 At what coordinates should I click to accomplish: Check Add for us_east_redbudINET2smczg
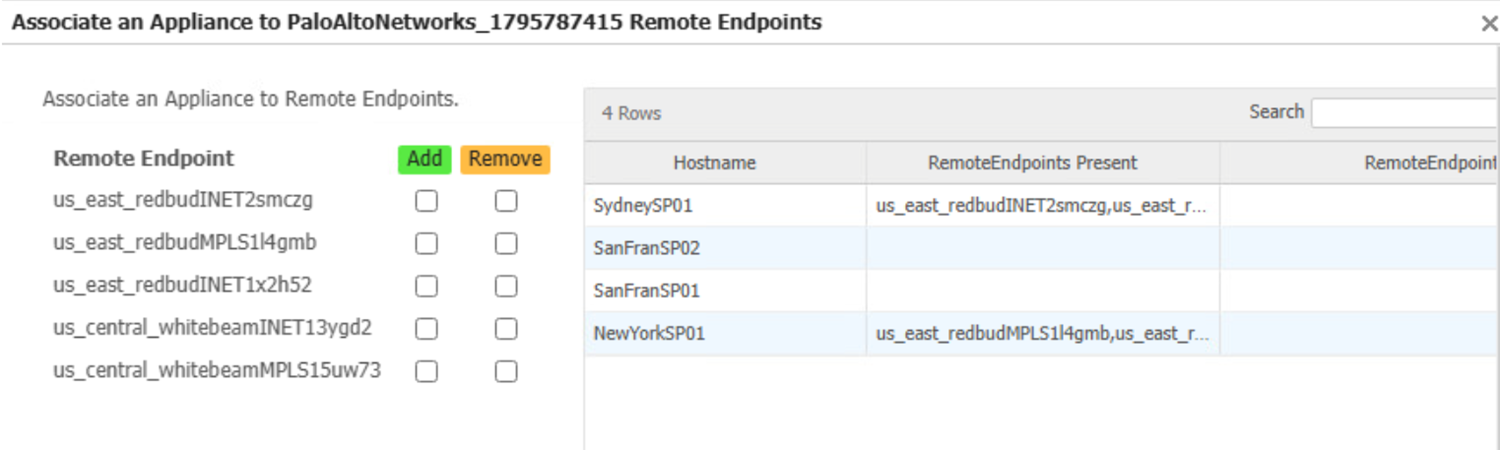[426, 201]
